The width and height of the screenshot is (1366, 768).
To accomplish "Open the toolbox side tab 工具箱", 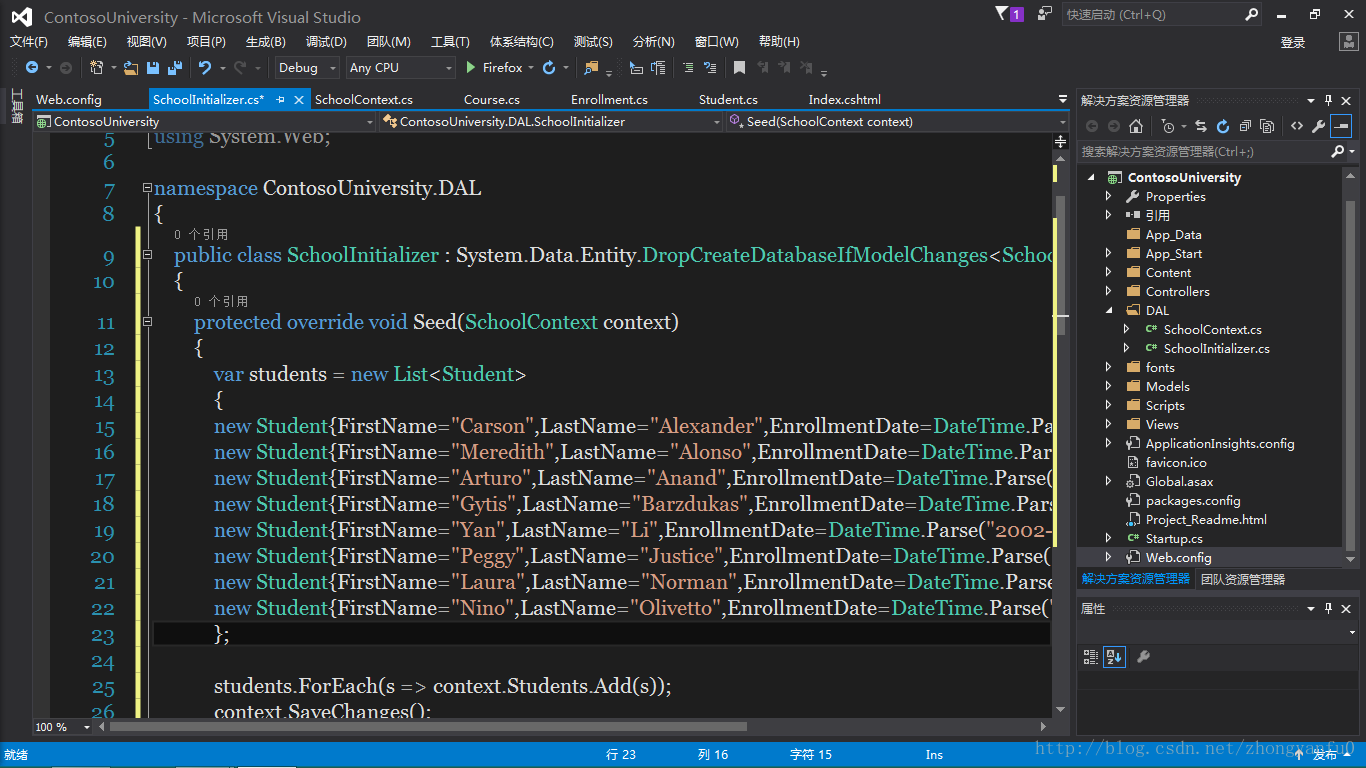I will (x=17, y=106).
